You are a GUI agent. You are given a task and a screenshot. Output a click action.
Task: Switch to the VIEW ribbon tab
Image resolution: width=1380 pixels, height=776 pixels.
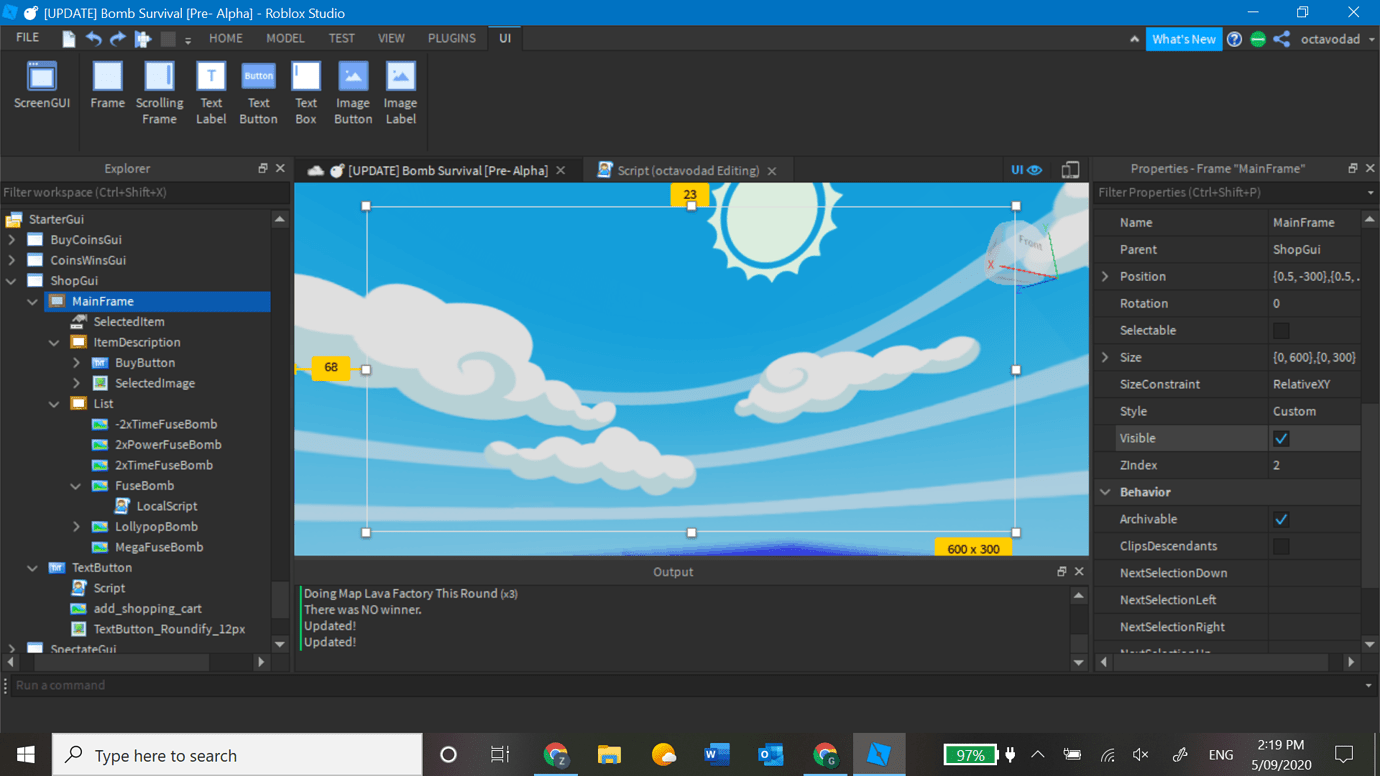(x=391, y=38)
